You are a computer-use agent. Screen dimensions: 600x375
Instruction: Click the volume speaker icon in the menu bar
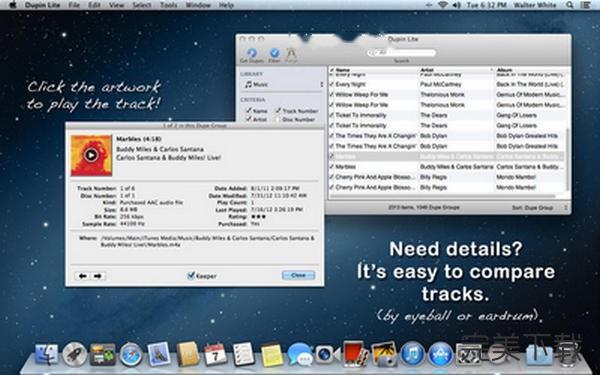click(x=457, y=5)
